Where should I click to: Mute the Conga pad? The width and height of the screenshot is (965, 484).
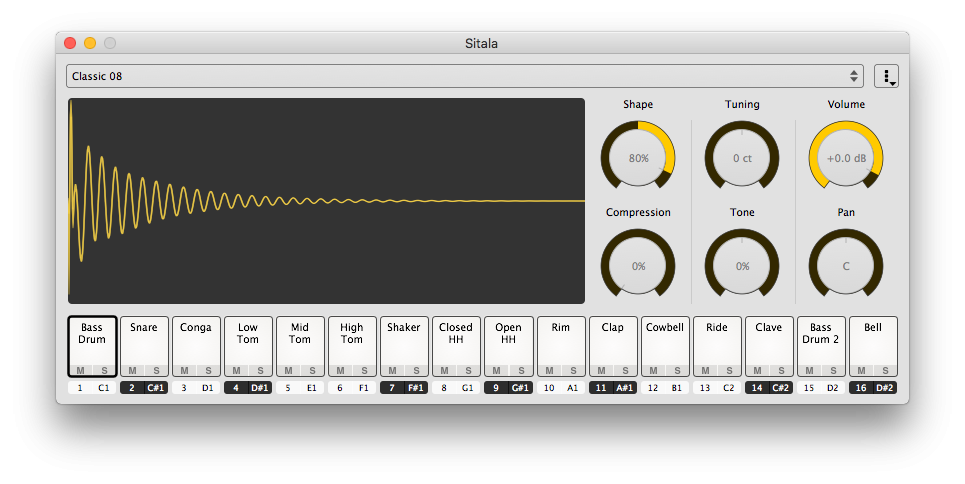click(x=184, y=370)
